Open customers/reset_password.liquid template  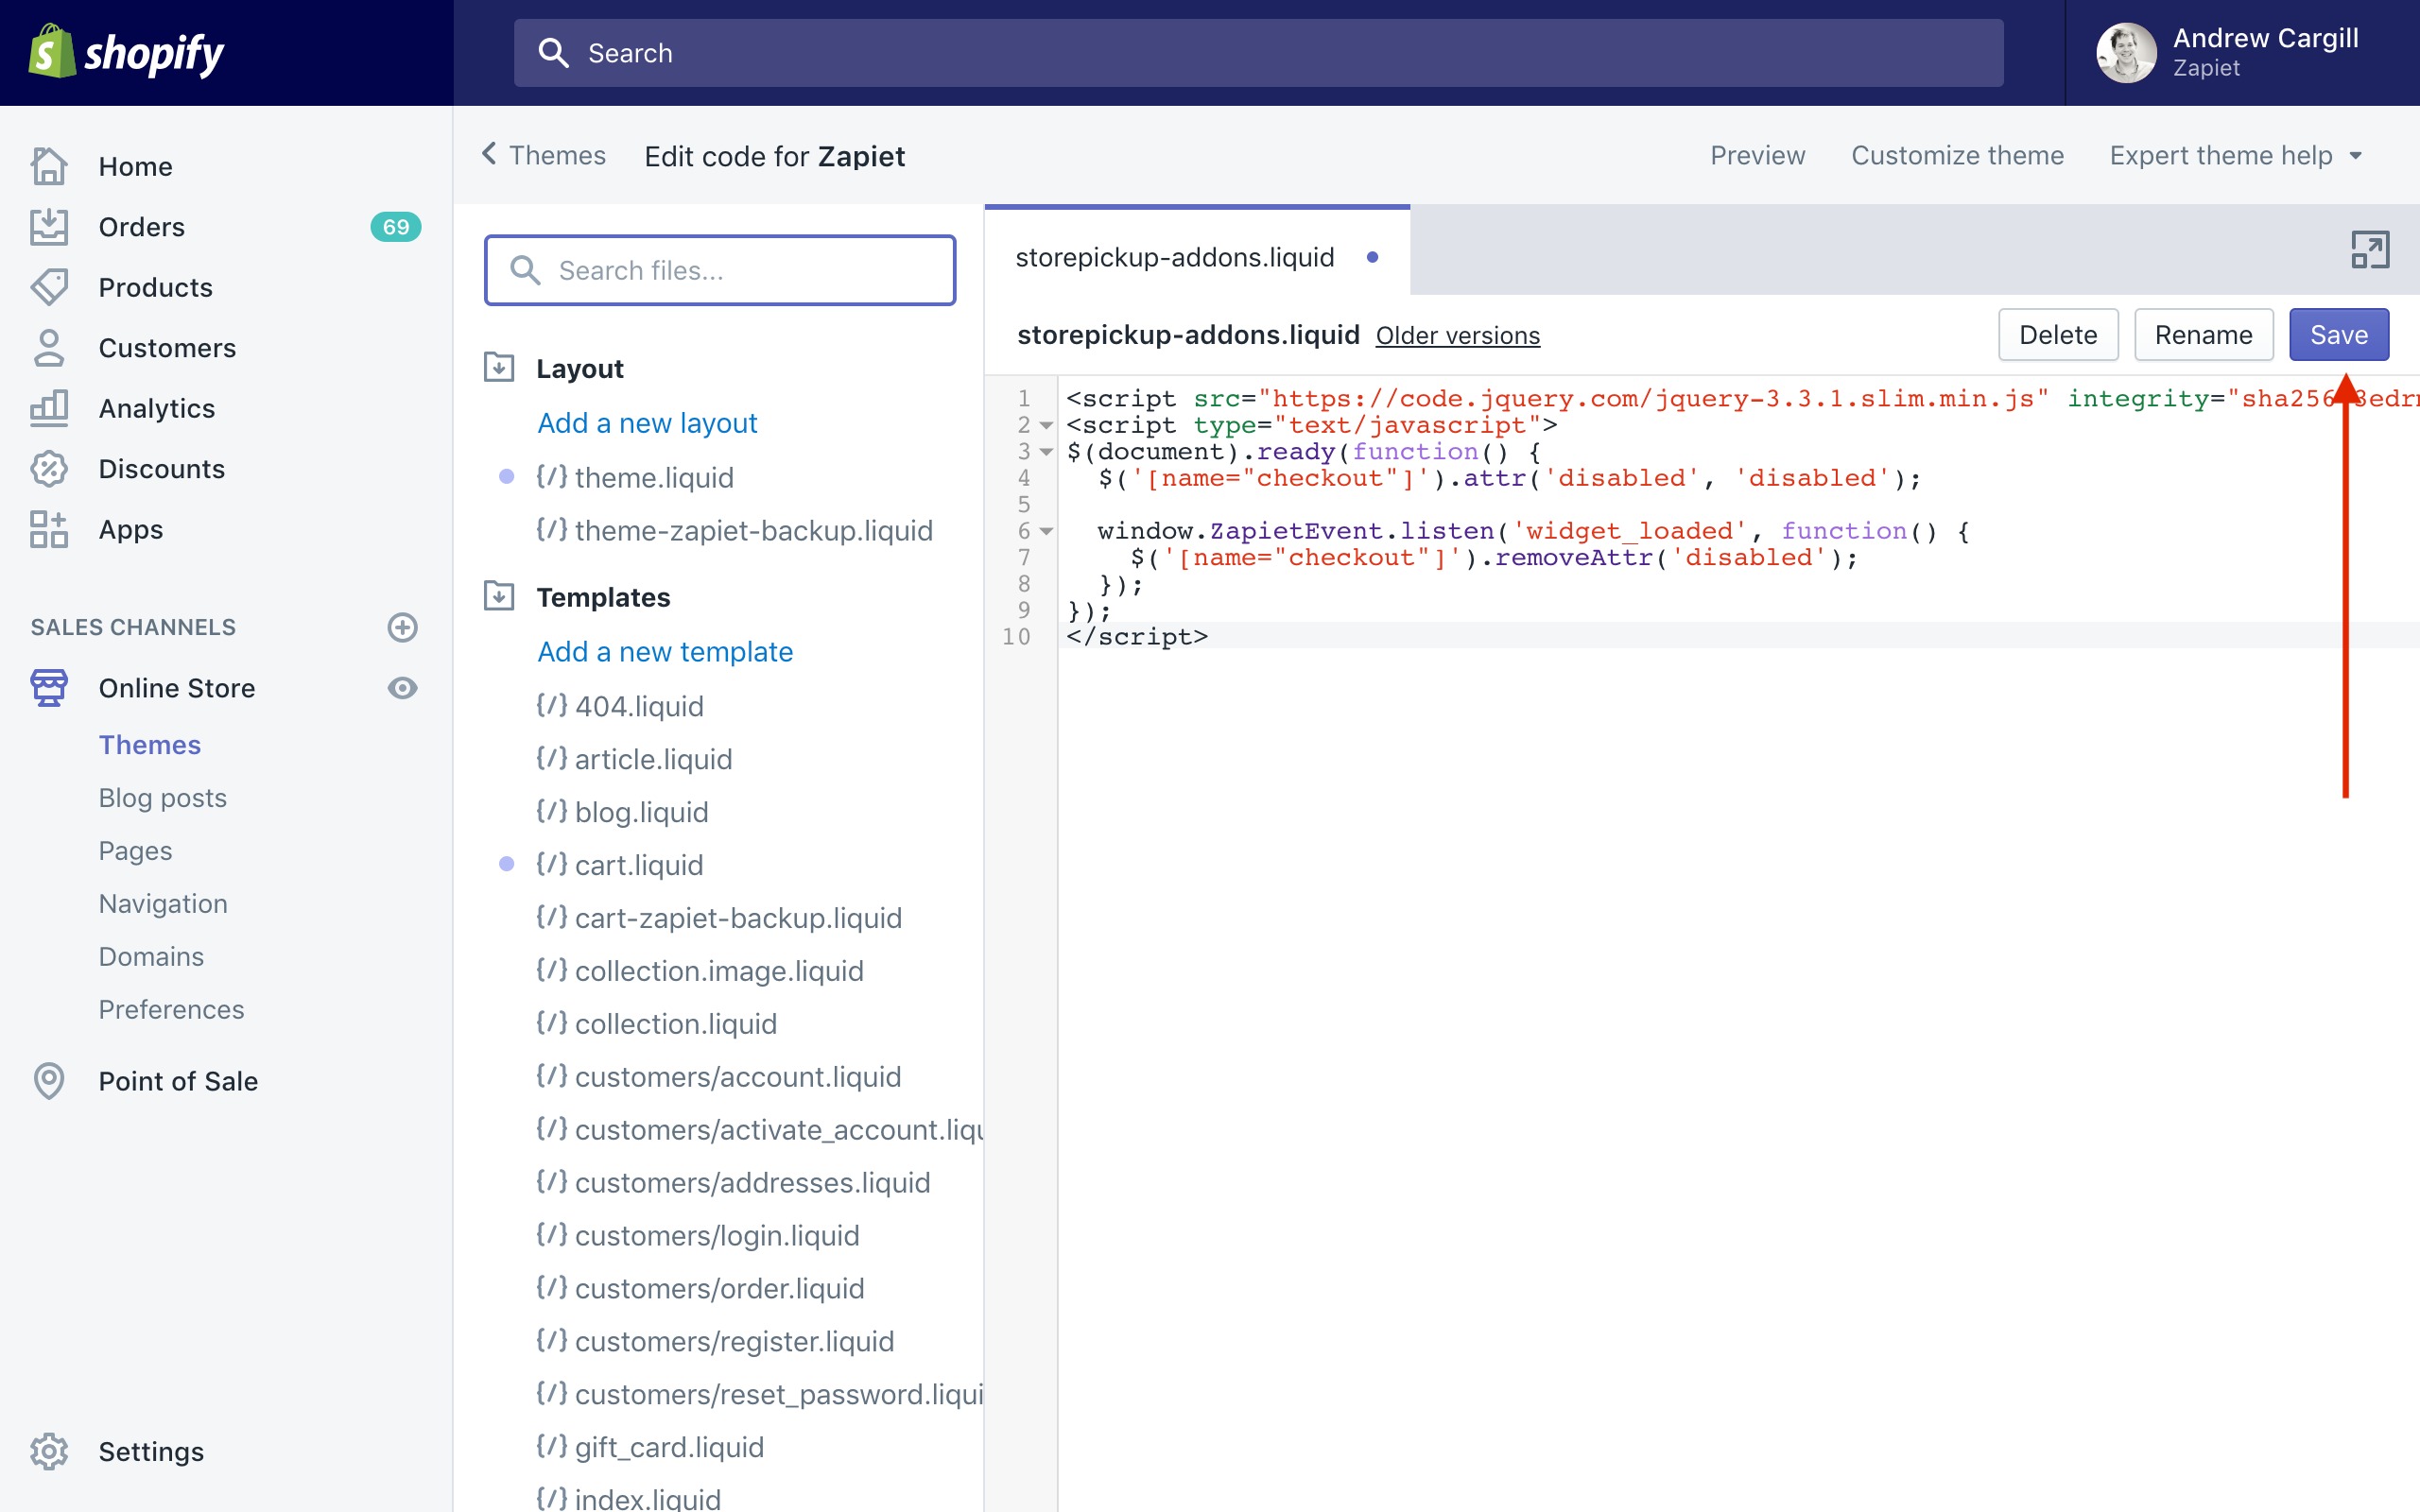[x=760, y=1395]
